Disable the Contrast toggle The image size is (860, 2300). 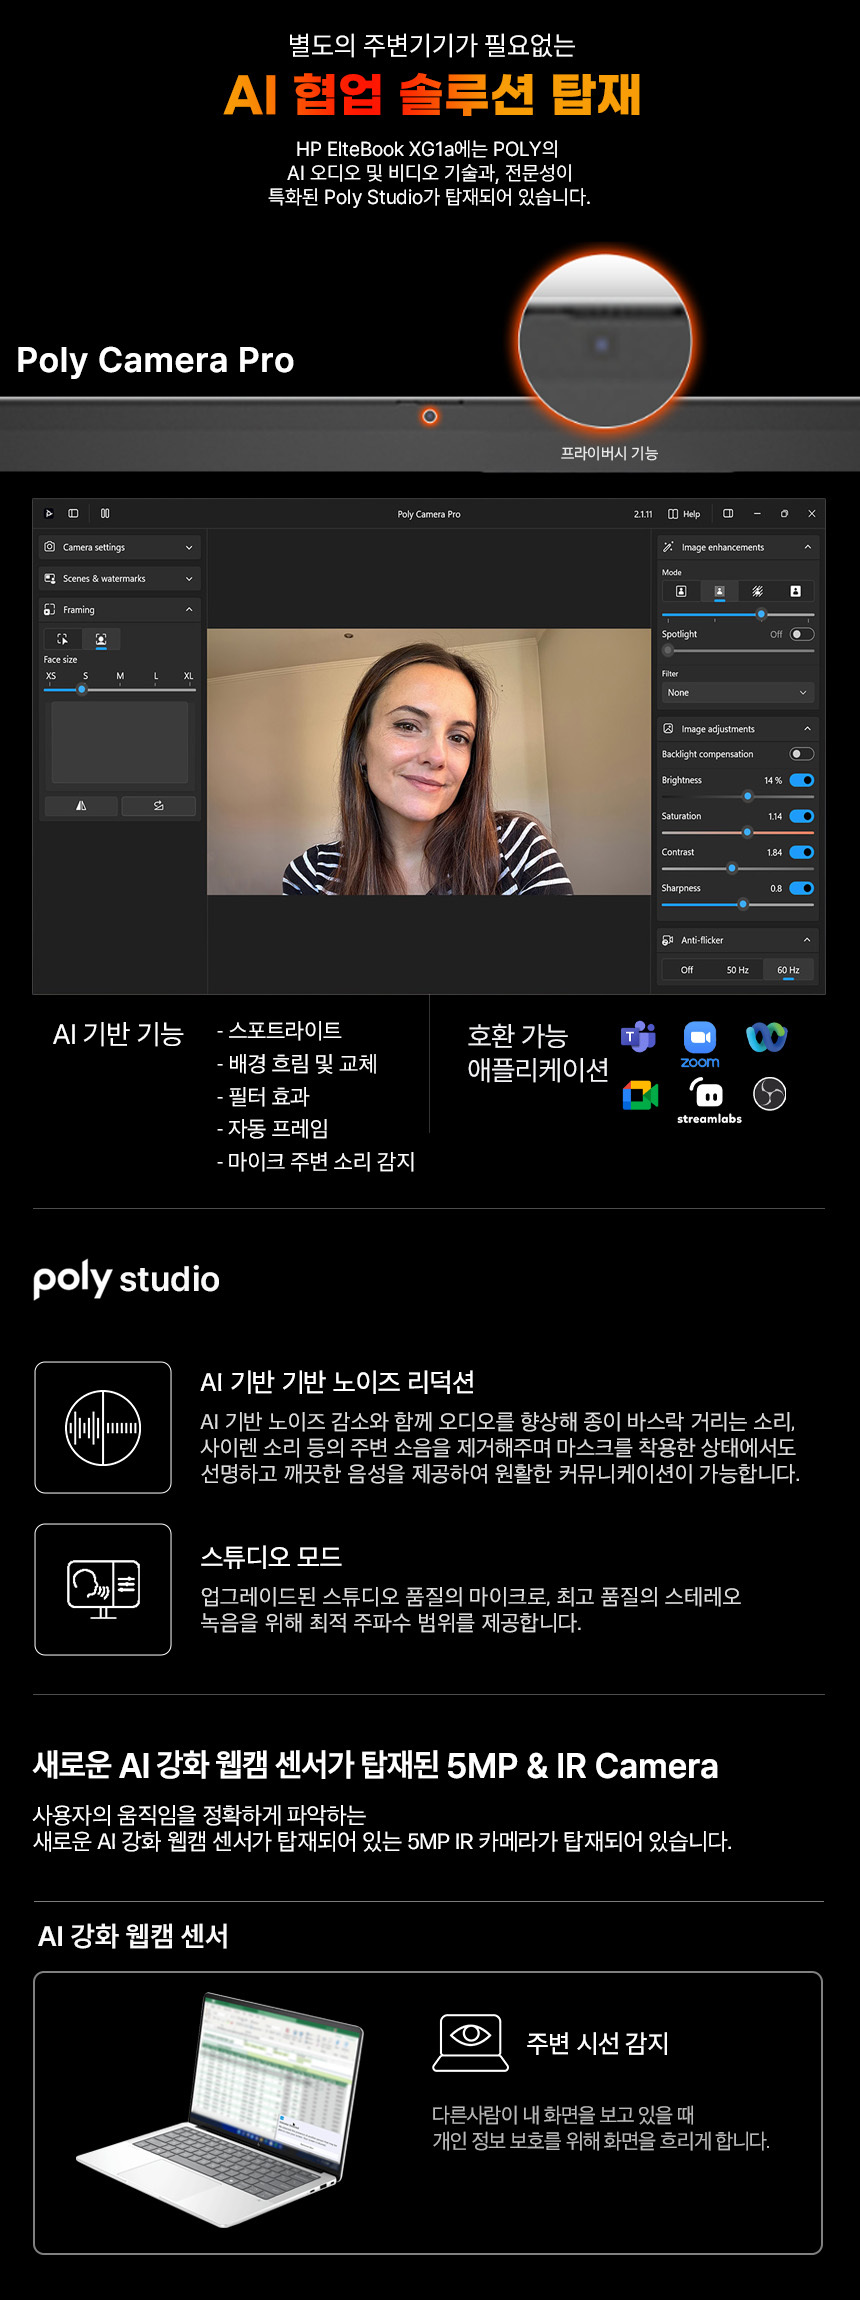pos(802,852)
